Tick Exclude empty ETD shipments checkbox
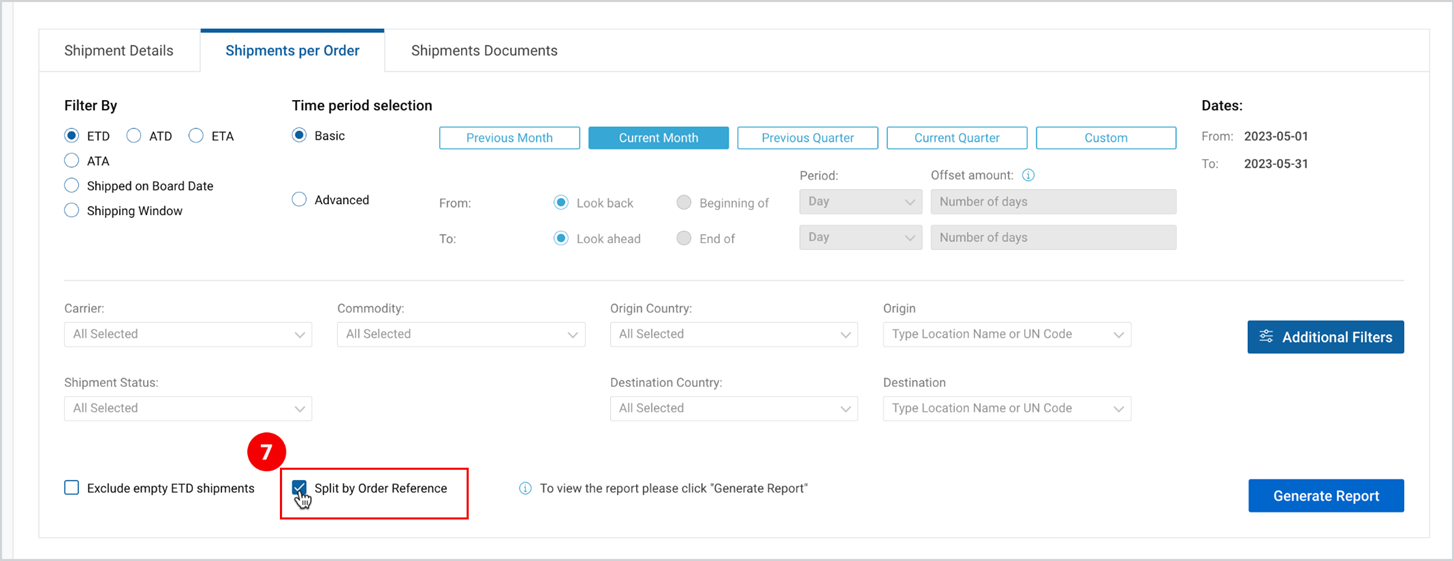The height and width of the screenshot is (561, 1454). (72, 488)
